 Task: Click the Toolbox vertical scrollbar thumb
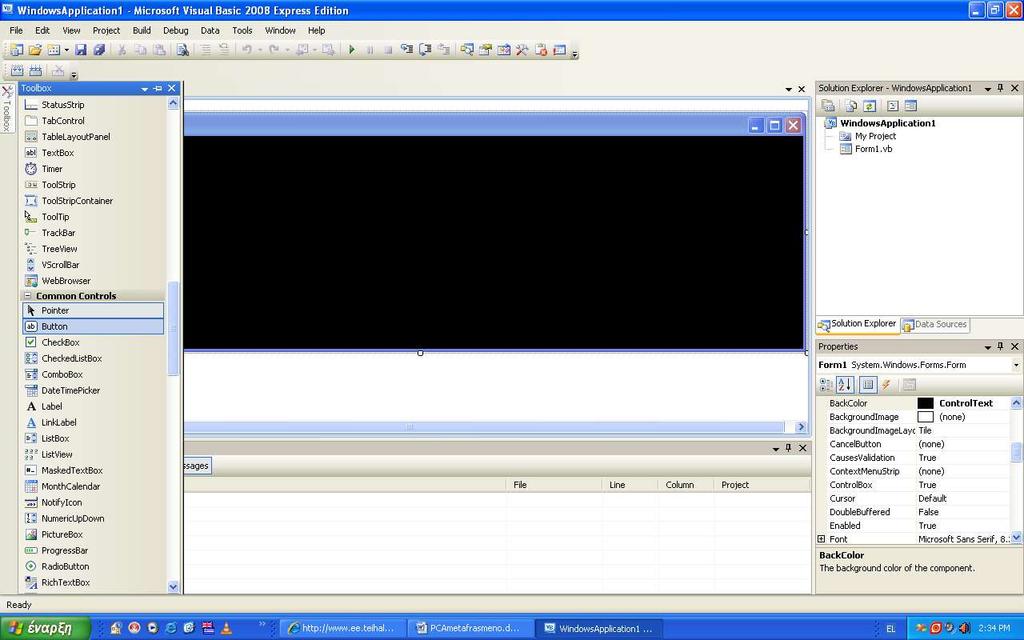point(173,328)
